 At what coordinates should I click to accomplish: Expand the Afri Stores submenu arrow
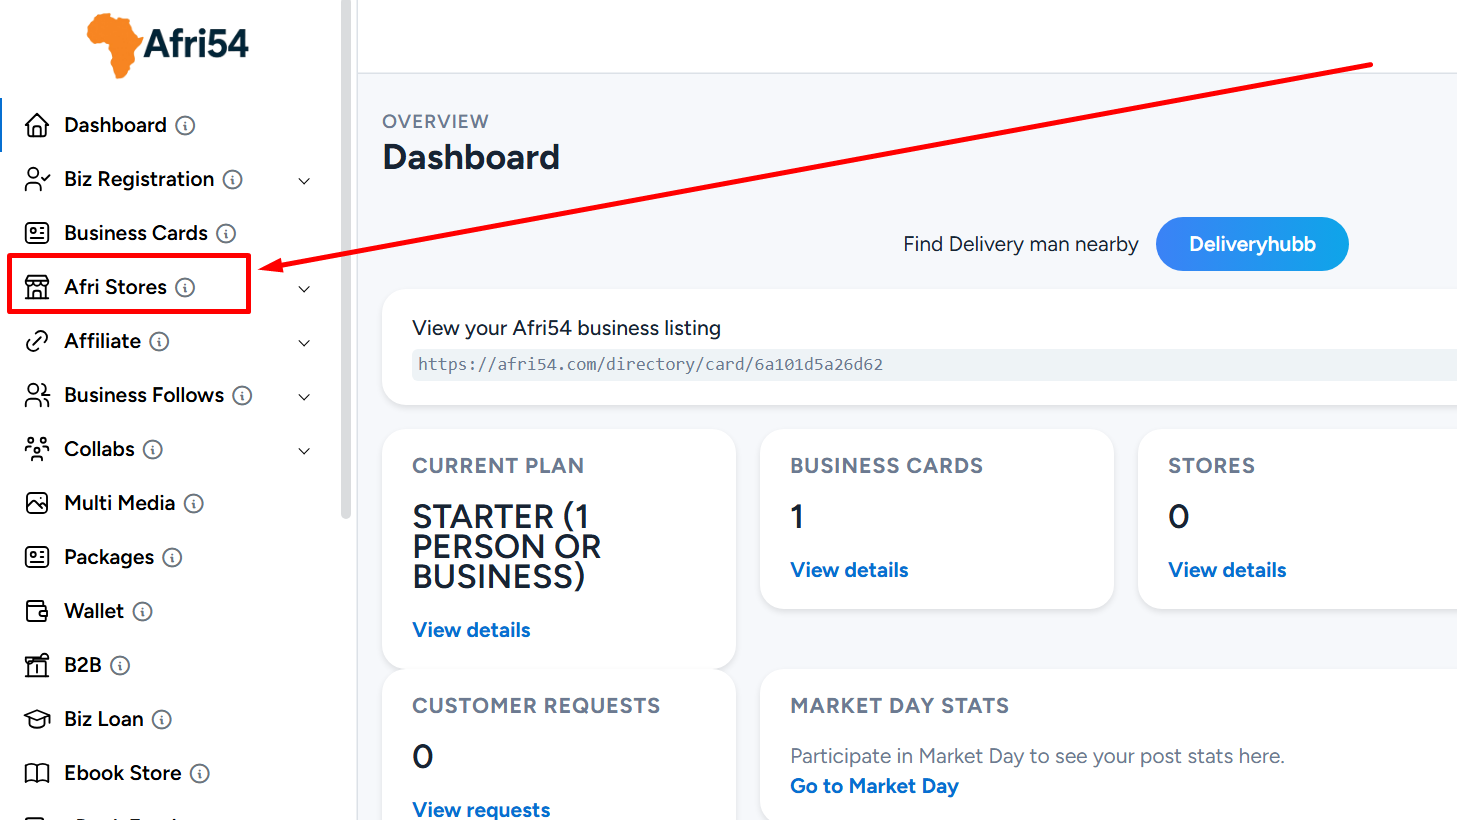tap(304, 289)
